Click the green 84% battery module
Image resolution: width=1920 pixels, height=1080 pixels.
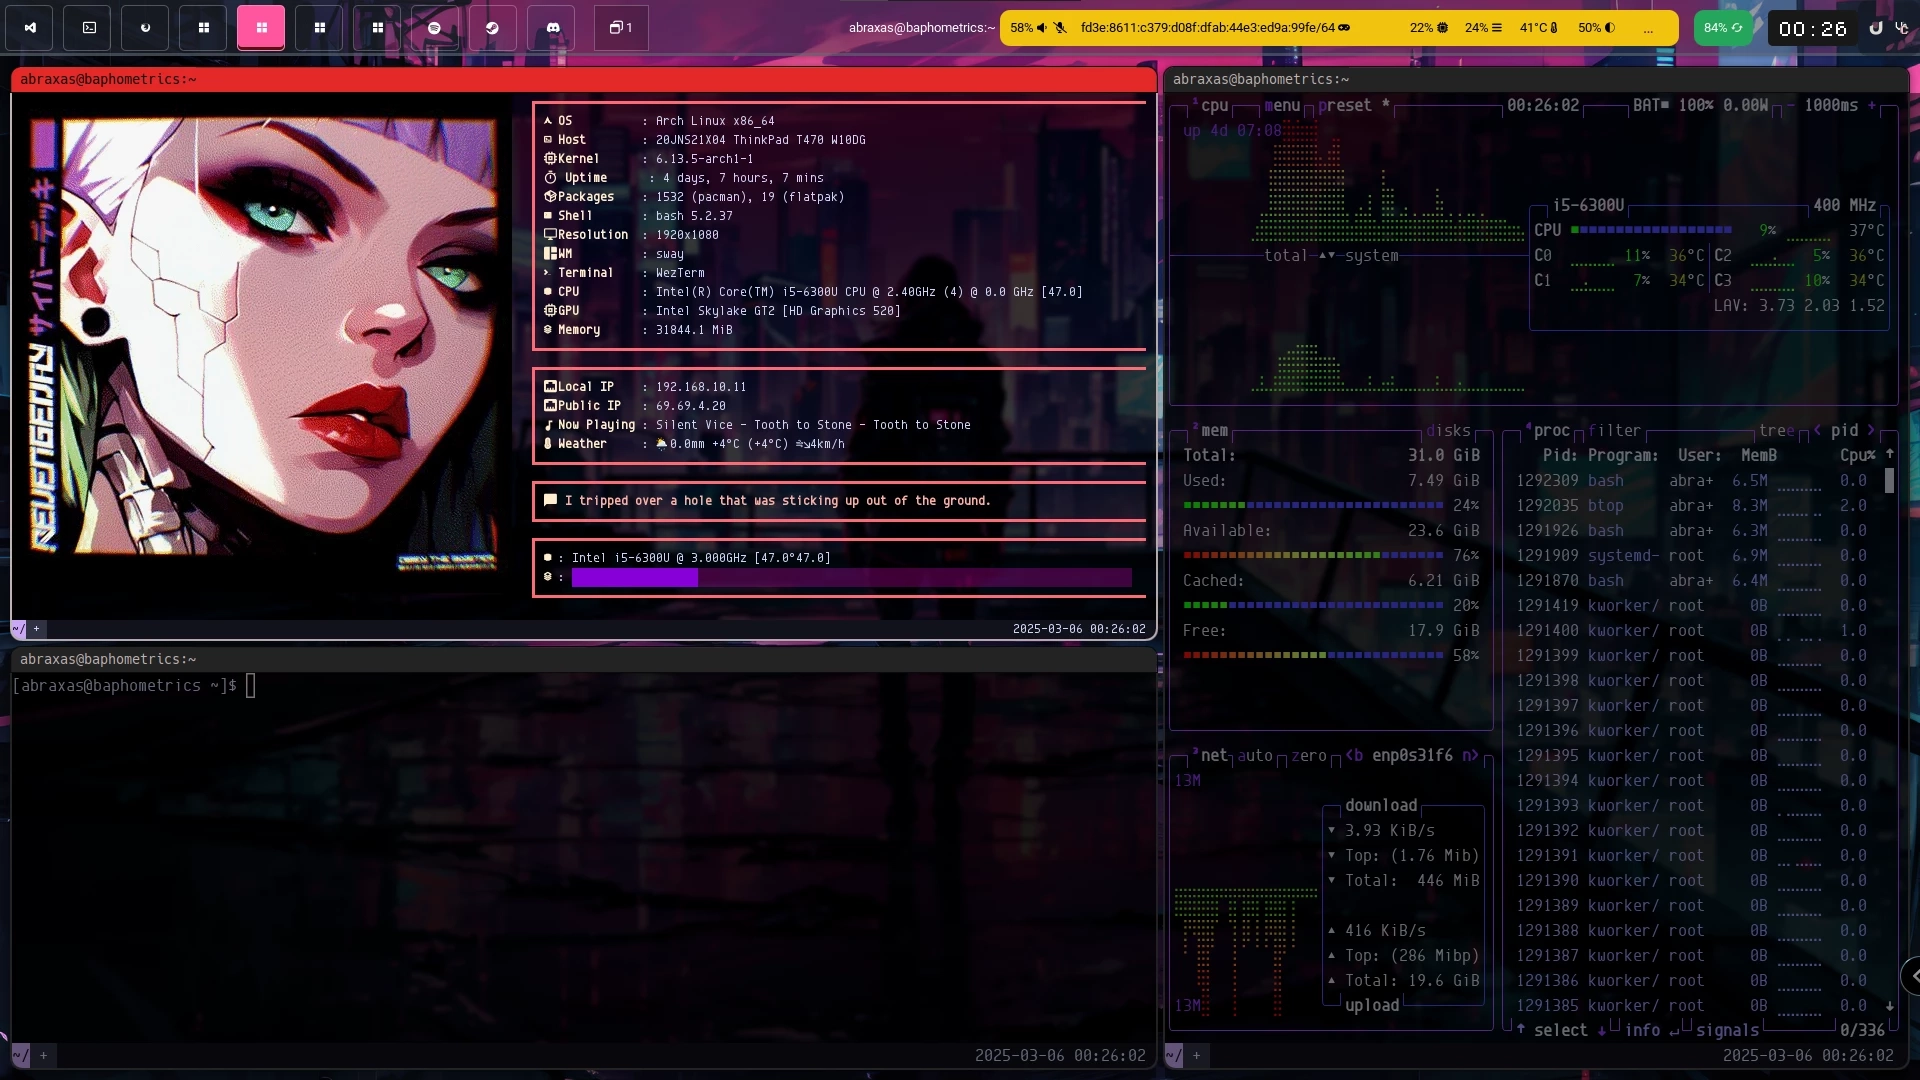click(1723, 28)
